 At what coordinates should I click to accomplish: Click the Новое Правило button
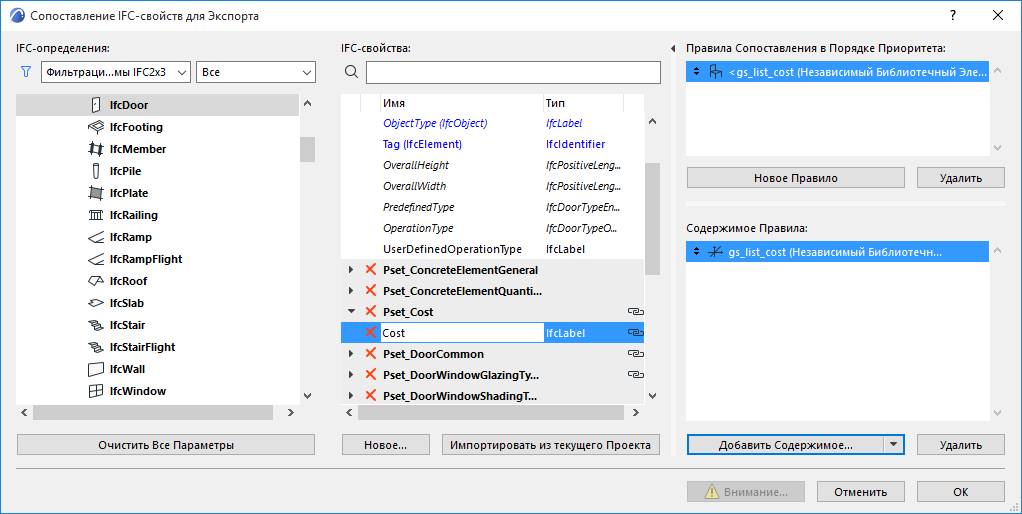click(796, 178)
